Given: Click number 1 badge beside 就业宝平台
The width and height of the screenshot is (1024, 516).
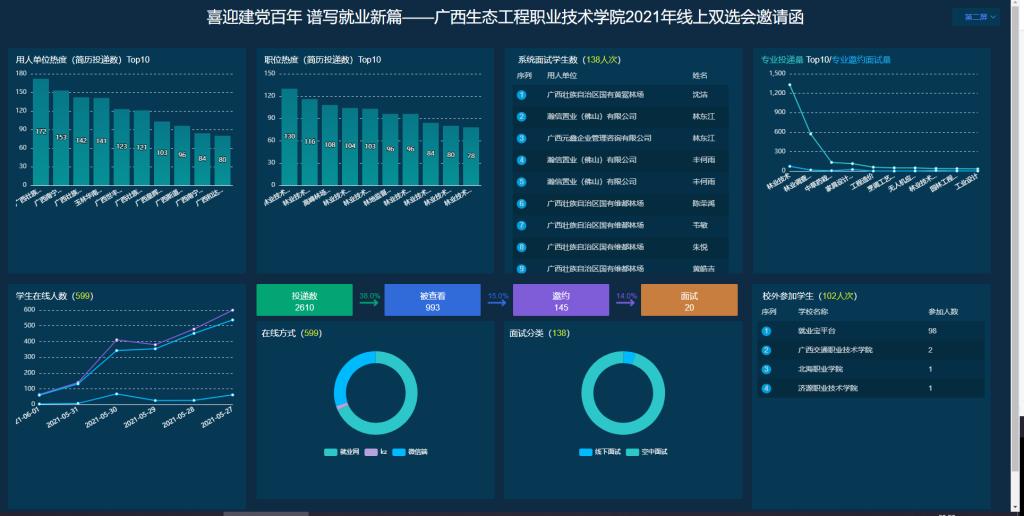Looking at the screenshot, I should coord(767,331).
